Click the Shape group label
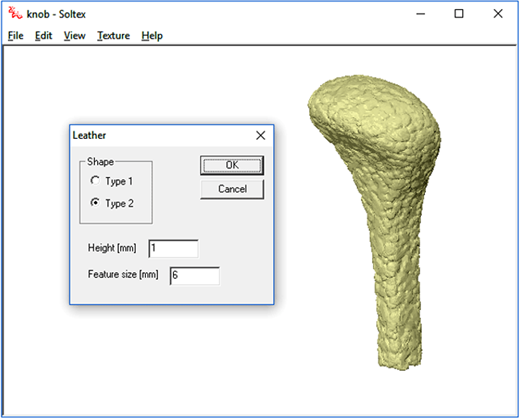 tap(100, 162)
